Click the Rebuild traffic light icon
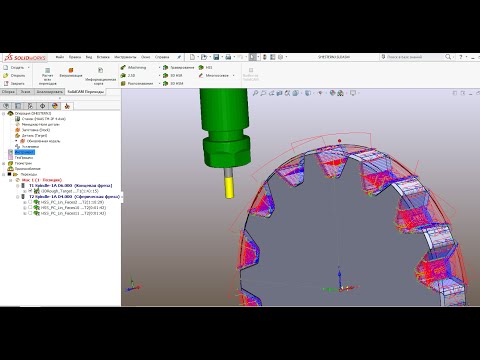The height and width of the screenshot is (360, 480). pos(265,57)
